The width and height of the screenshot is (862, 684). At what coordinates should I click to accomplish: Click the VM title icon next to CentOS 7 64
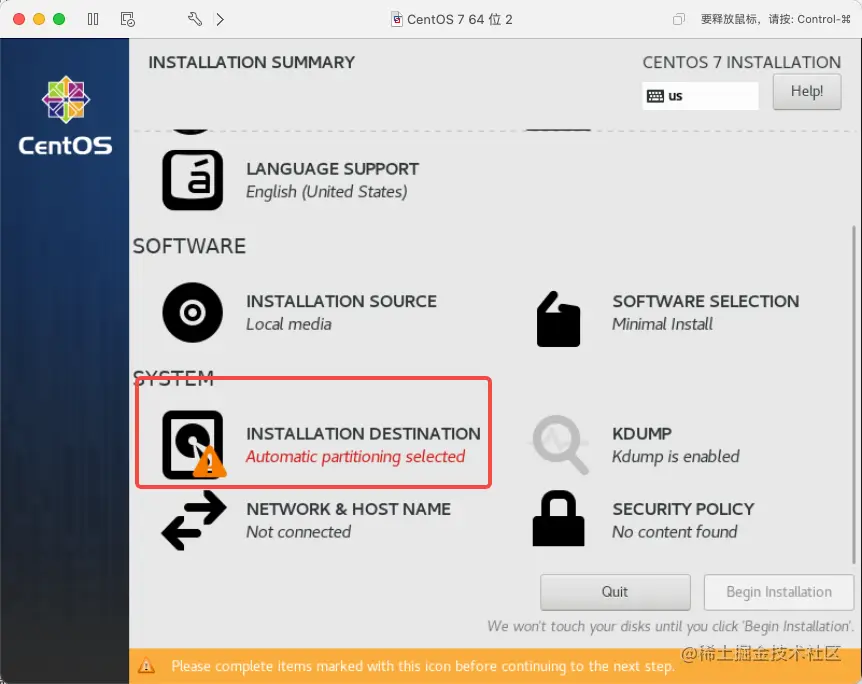click(396, 20)
